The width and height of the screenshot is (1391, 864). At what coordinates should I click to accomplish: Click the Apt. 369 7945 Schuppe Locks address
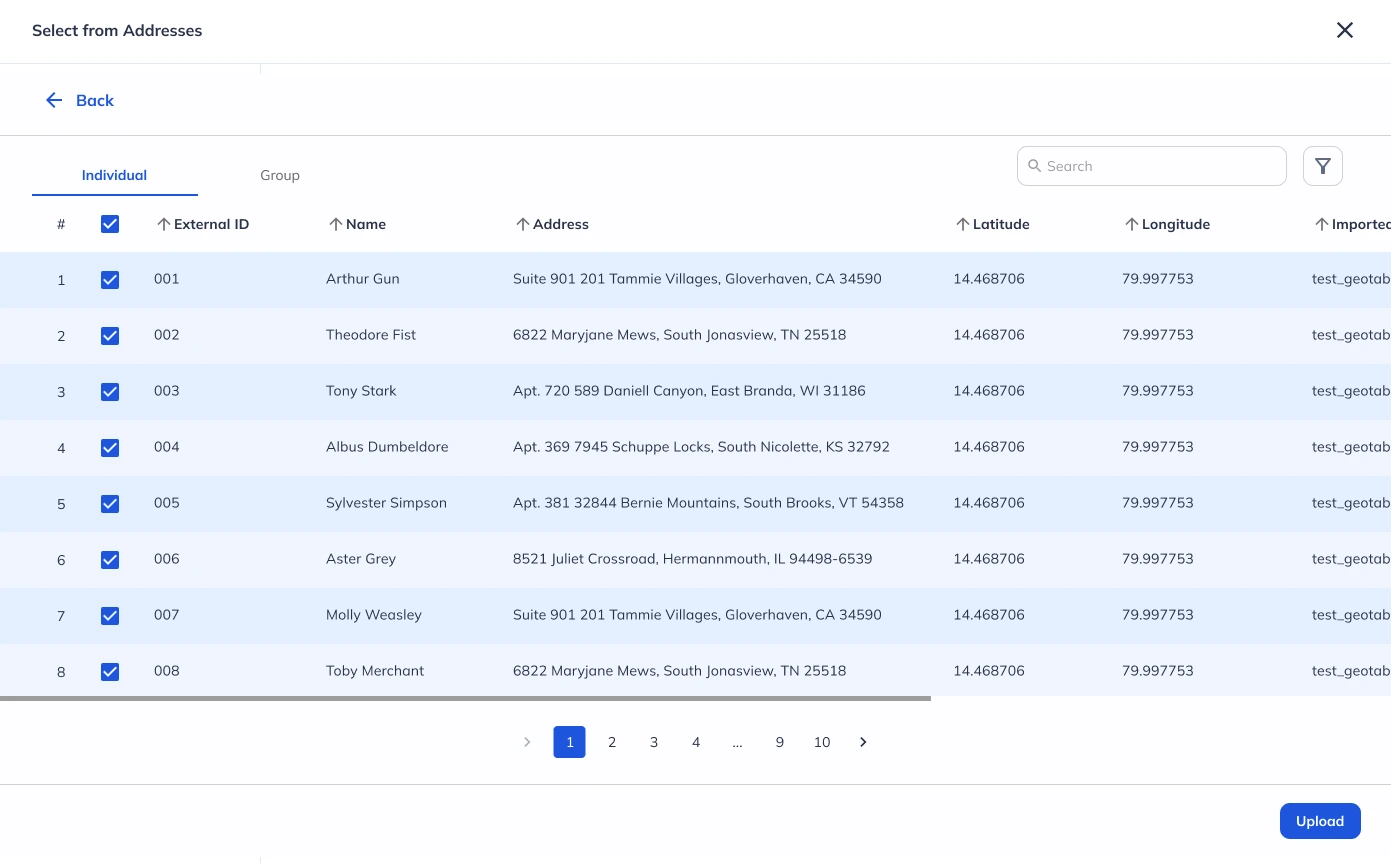tap(701, 447)
